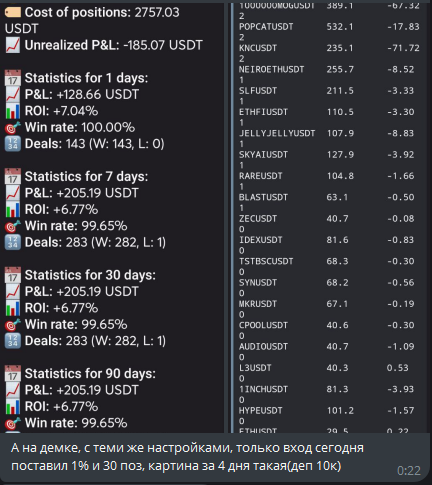Screen dimensions: 432x485
Task: Open the left statistics screenshot thumbnail
Action: (112, 218)
